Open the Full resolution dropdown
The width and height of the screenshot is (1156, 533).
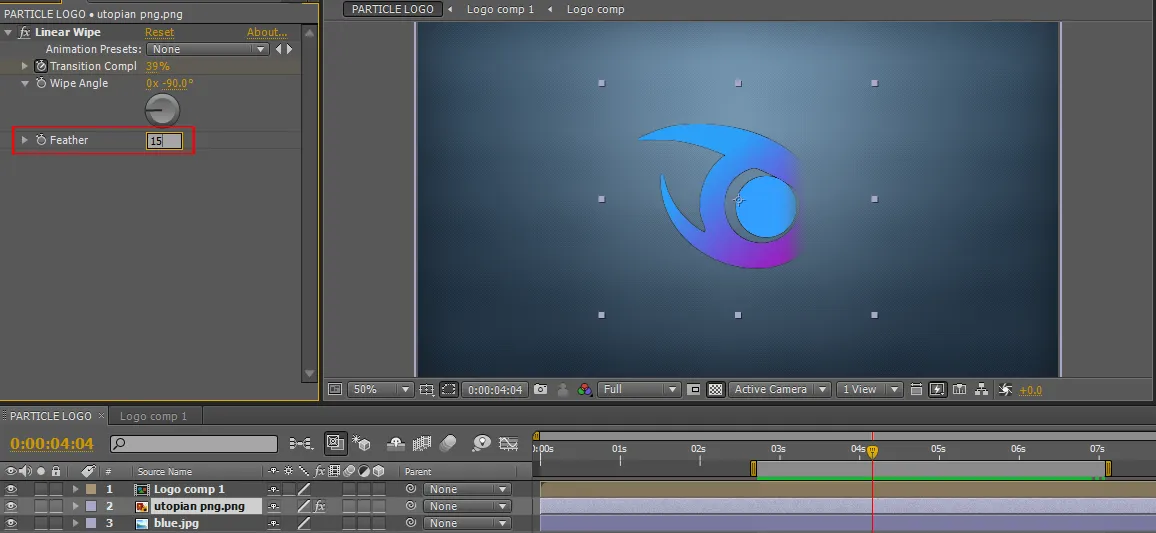(x=638, y=389)
